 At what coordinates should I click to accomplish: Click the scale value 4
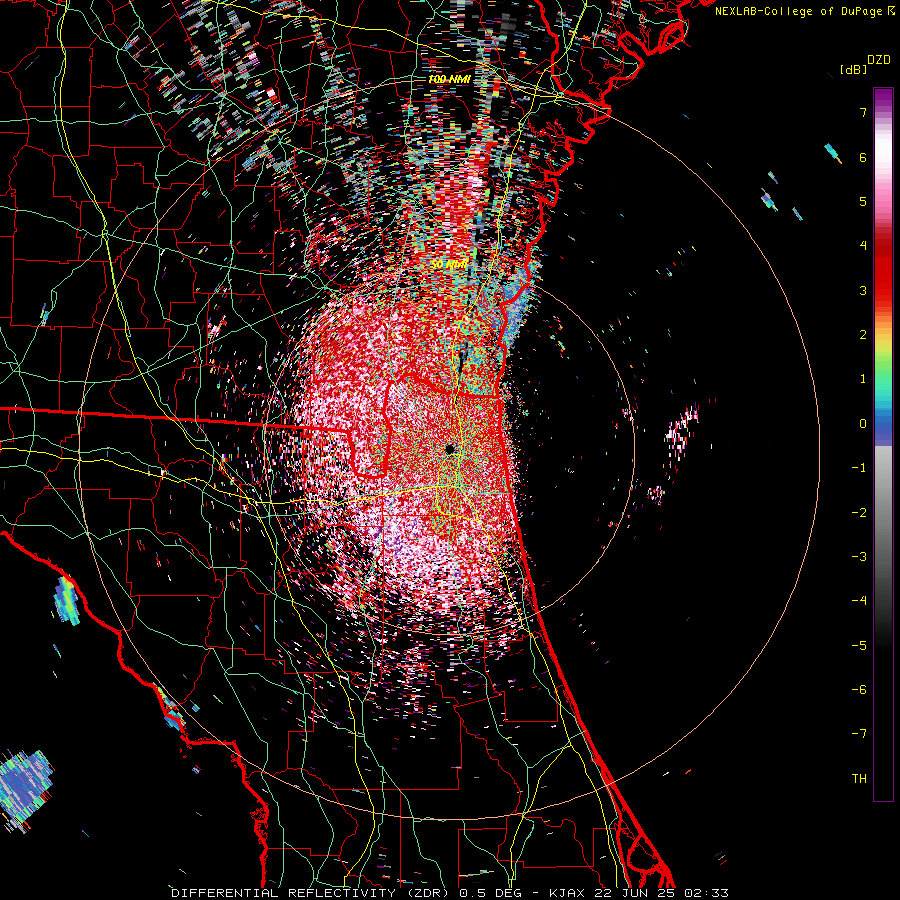863,246
